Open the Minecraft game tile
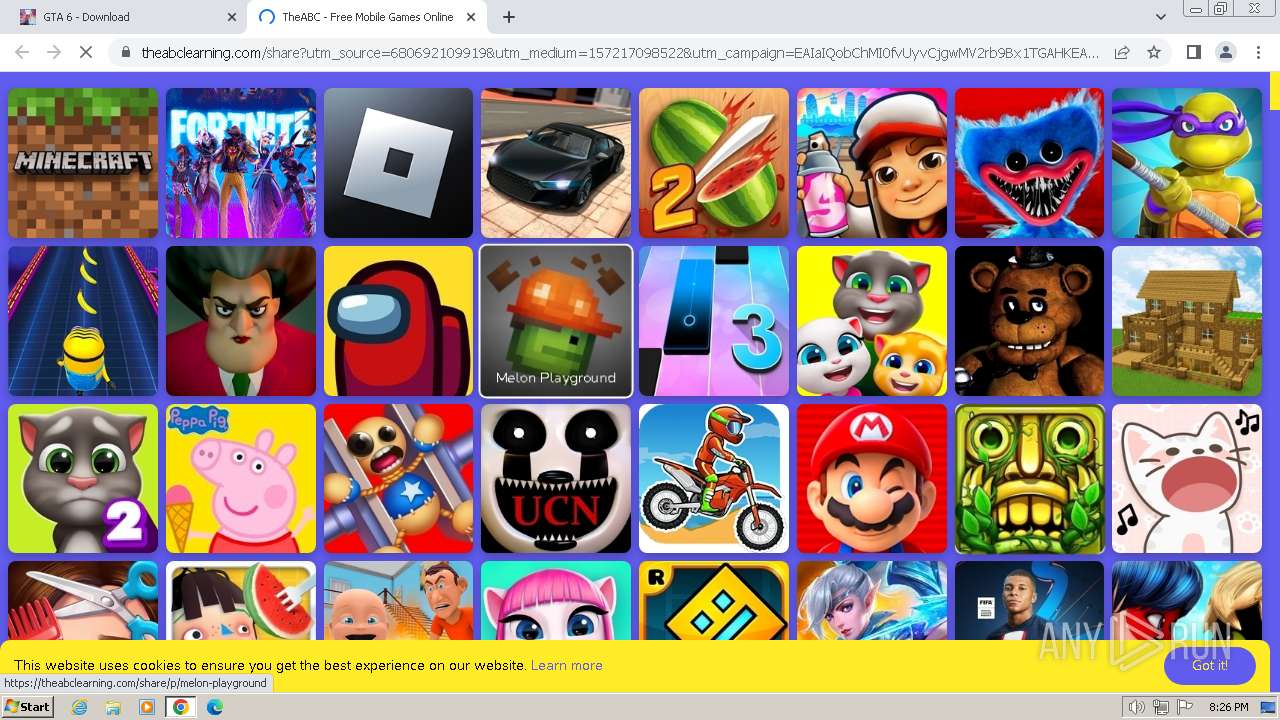 click(x=83, y=163)
